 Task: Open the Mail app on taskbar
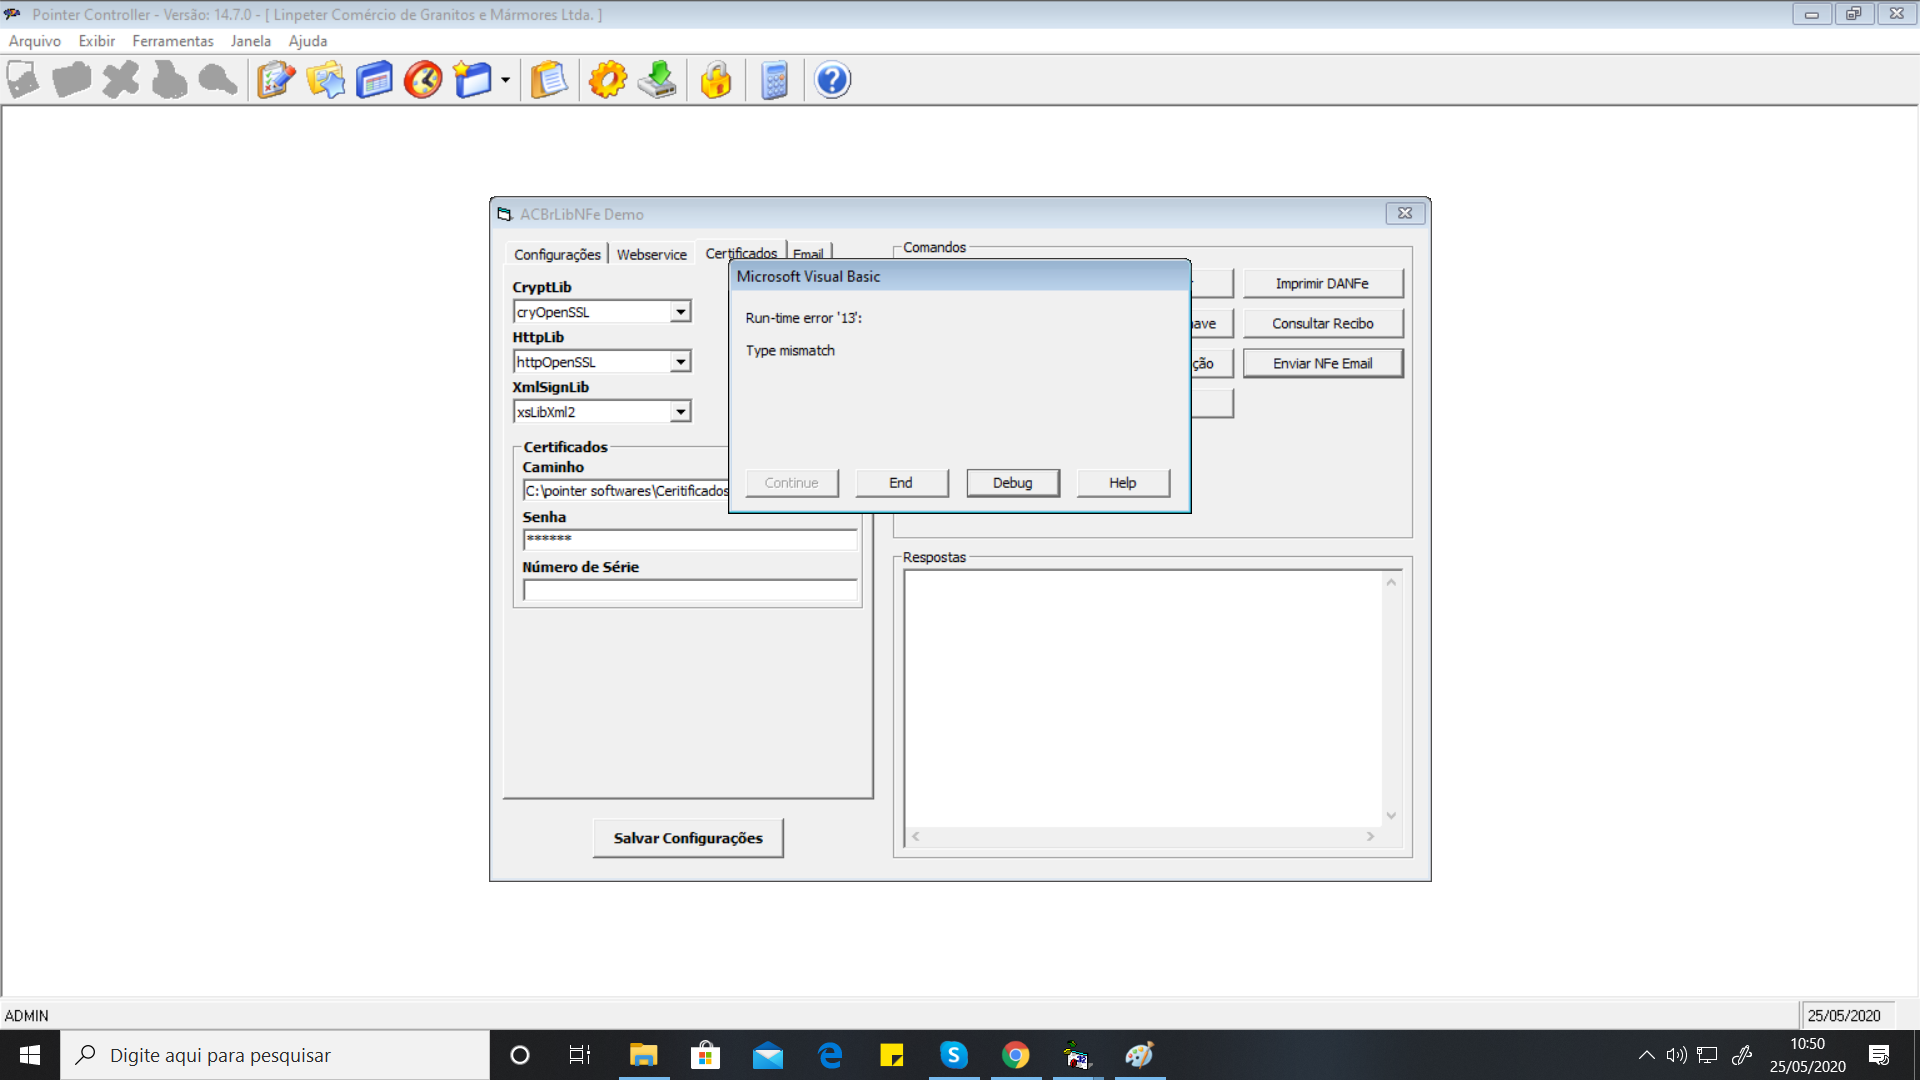(x=767, y=1055)
